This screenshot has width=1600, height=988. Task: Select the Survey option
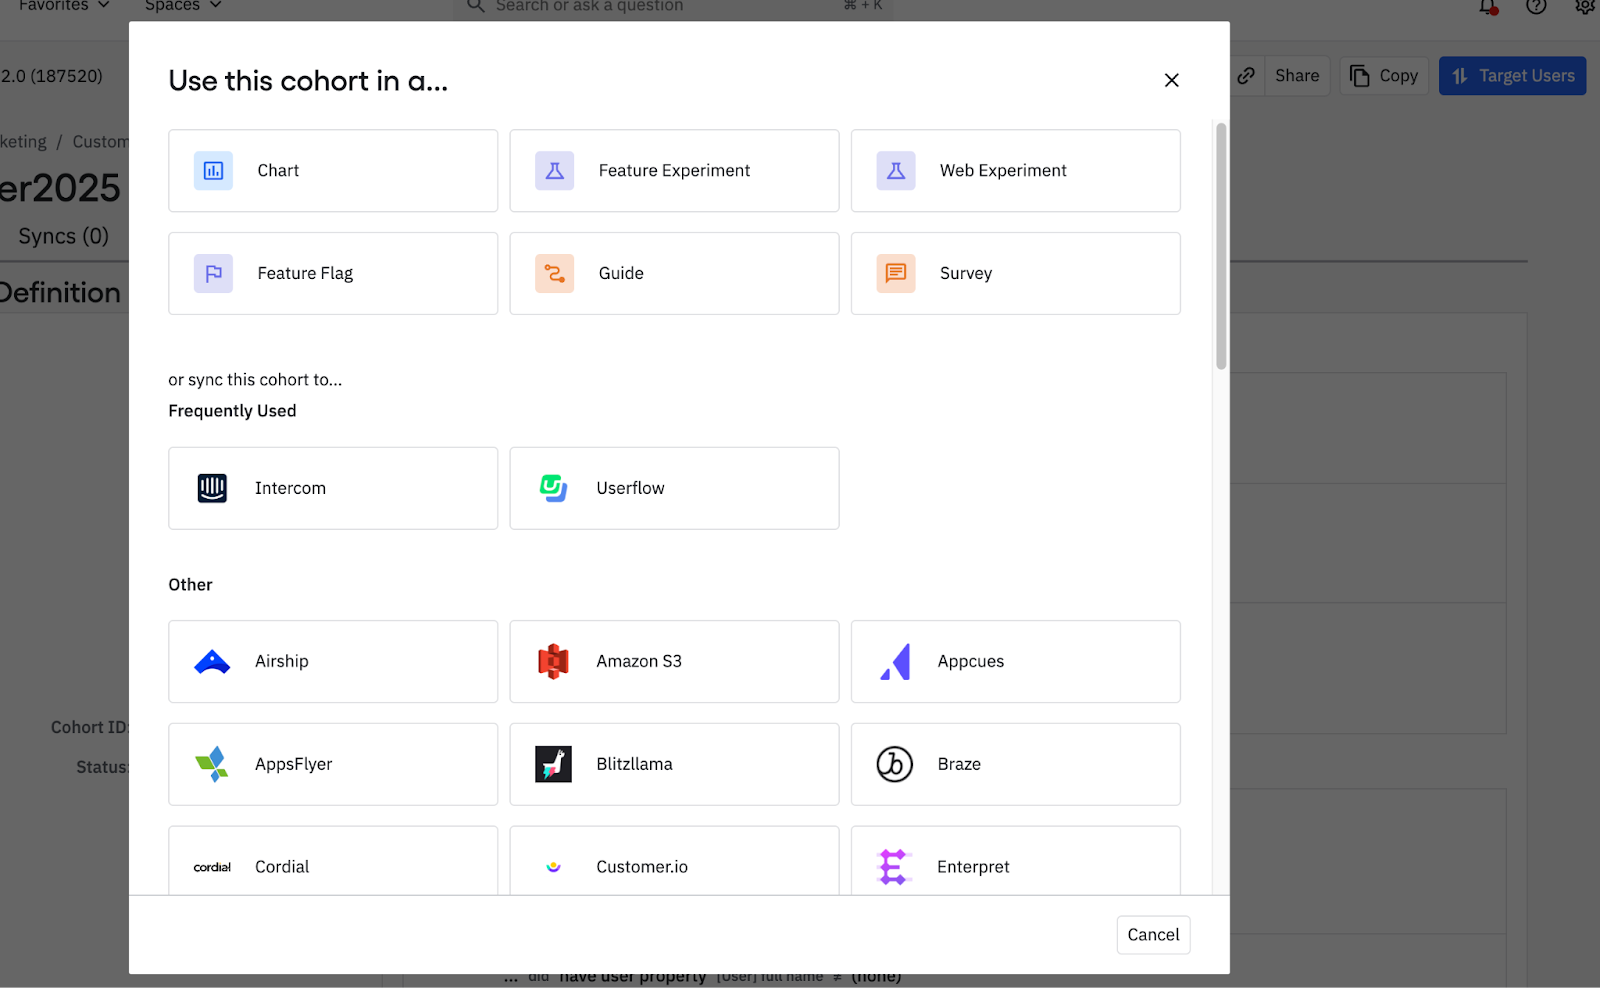(x=1015, y=274)
